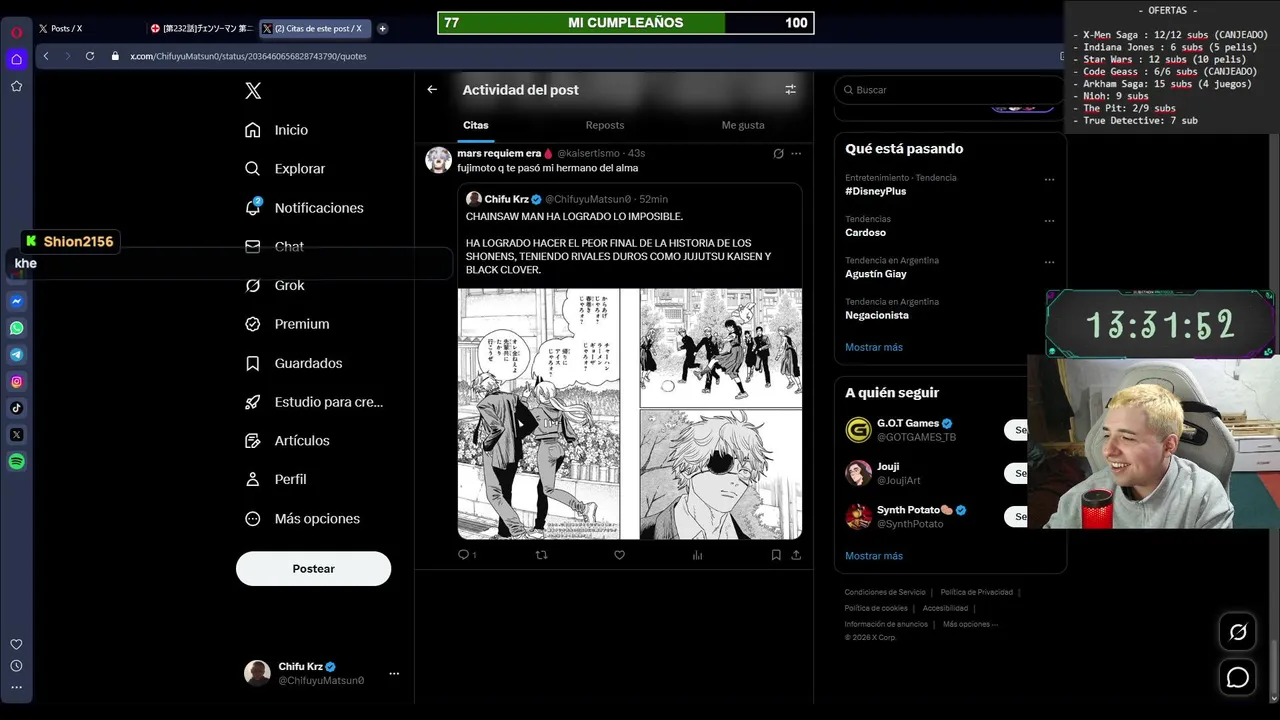
Task: Open Grok in X navigation
Action: tap(275, 285)
